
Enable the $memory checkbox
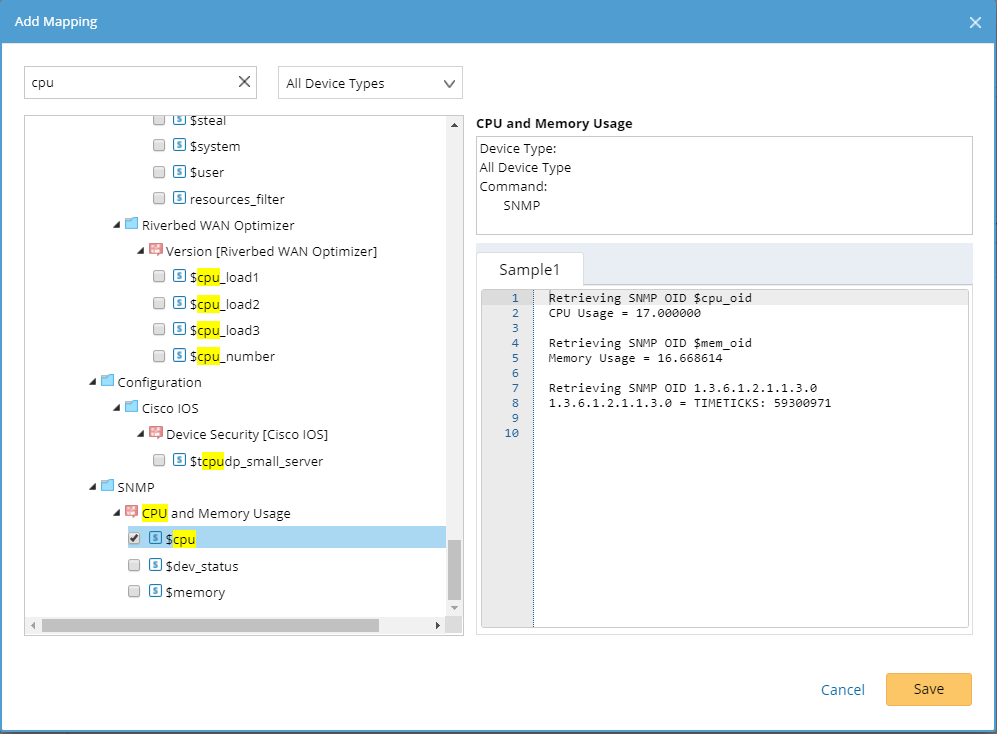click(135, 592)
